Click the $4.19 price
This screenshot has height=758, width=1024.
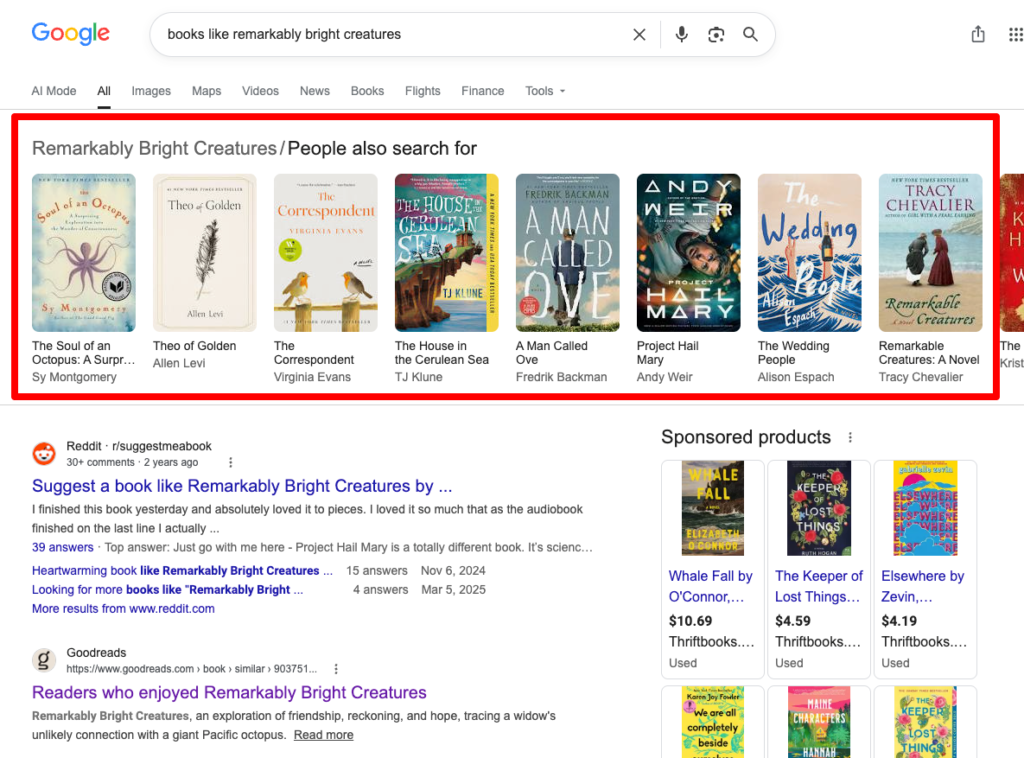click(x=899, y=621)
